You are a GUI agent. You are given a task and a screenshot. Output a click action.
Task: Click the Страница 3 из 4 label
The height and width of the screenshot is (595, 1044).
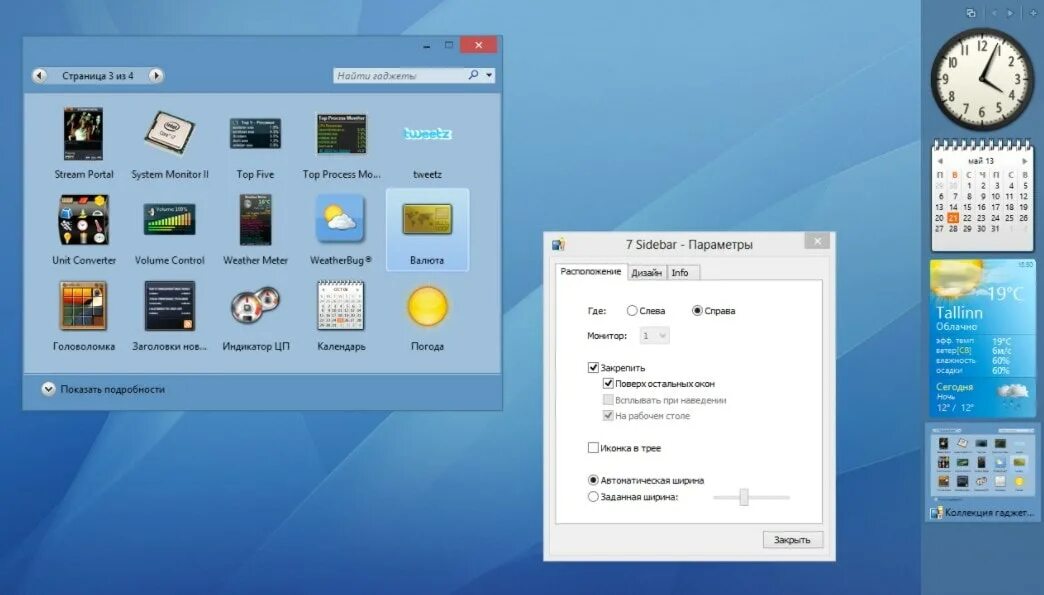(98, 76)
